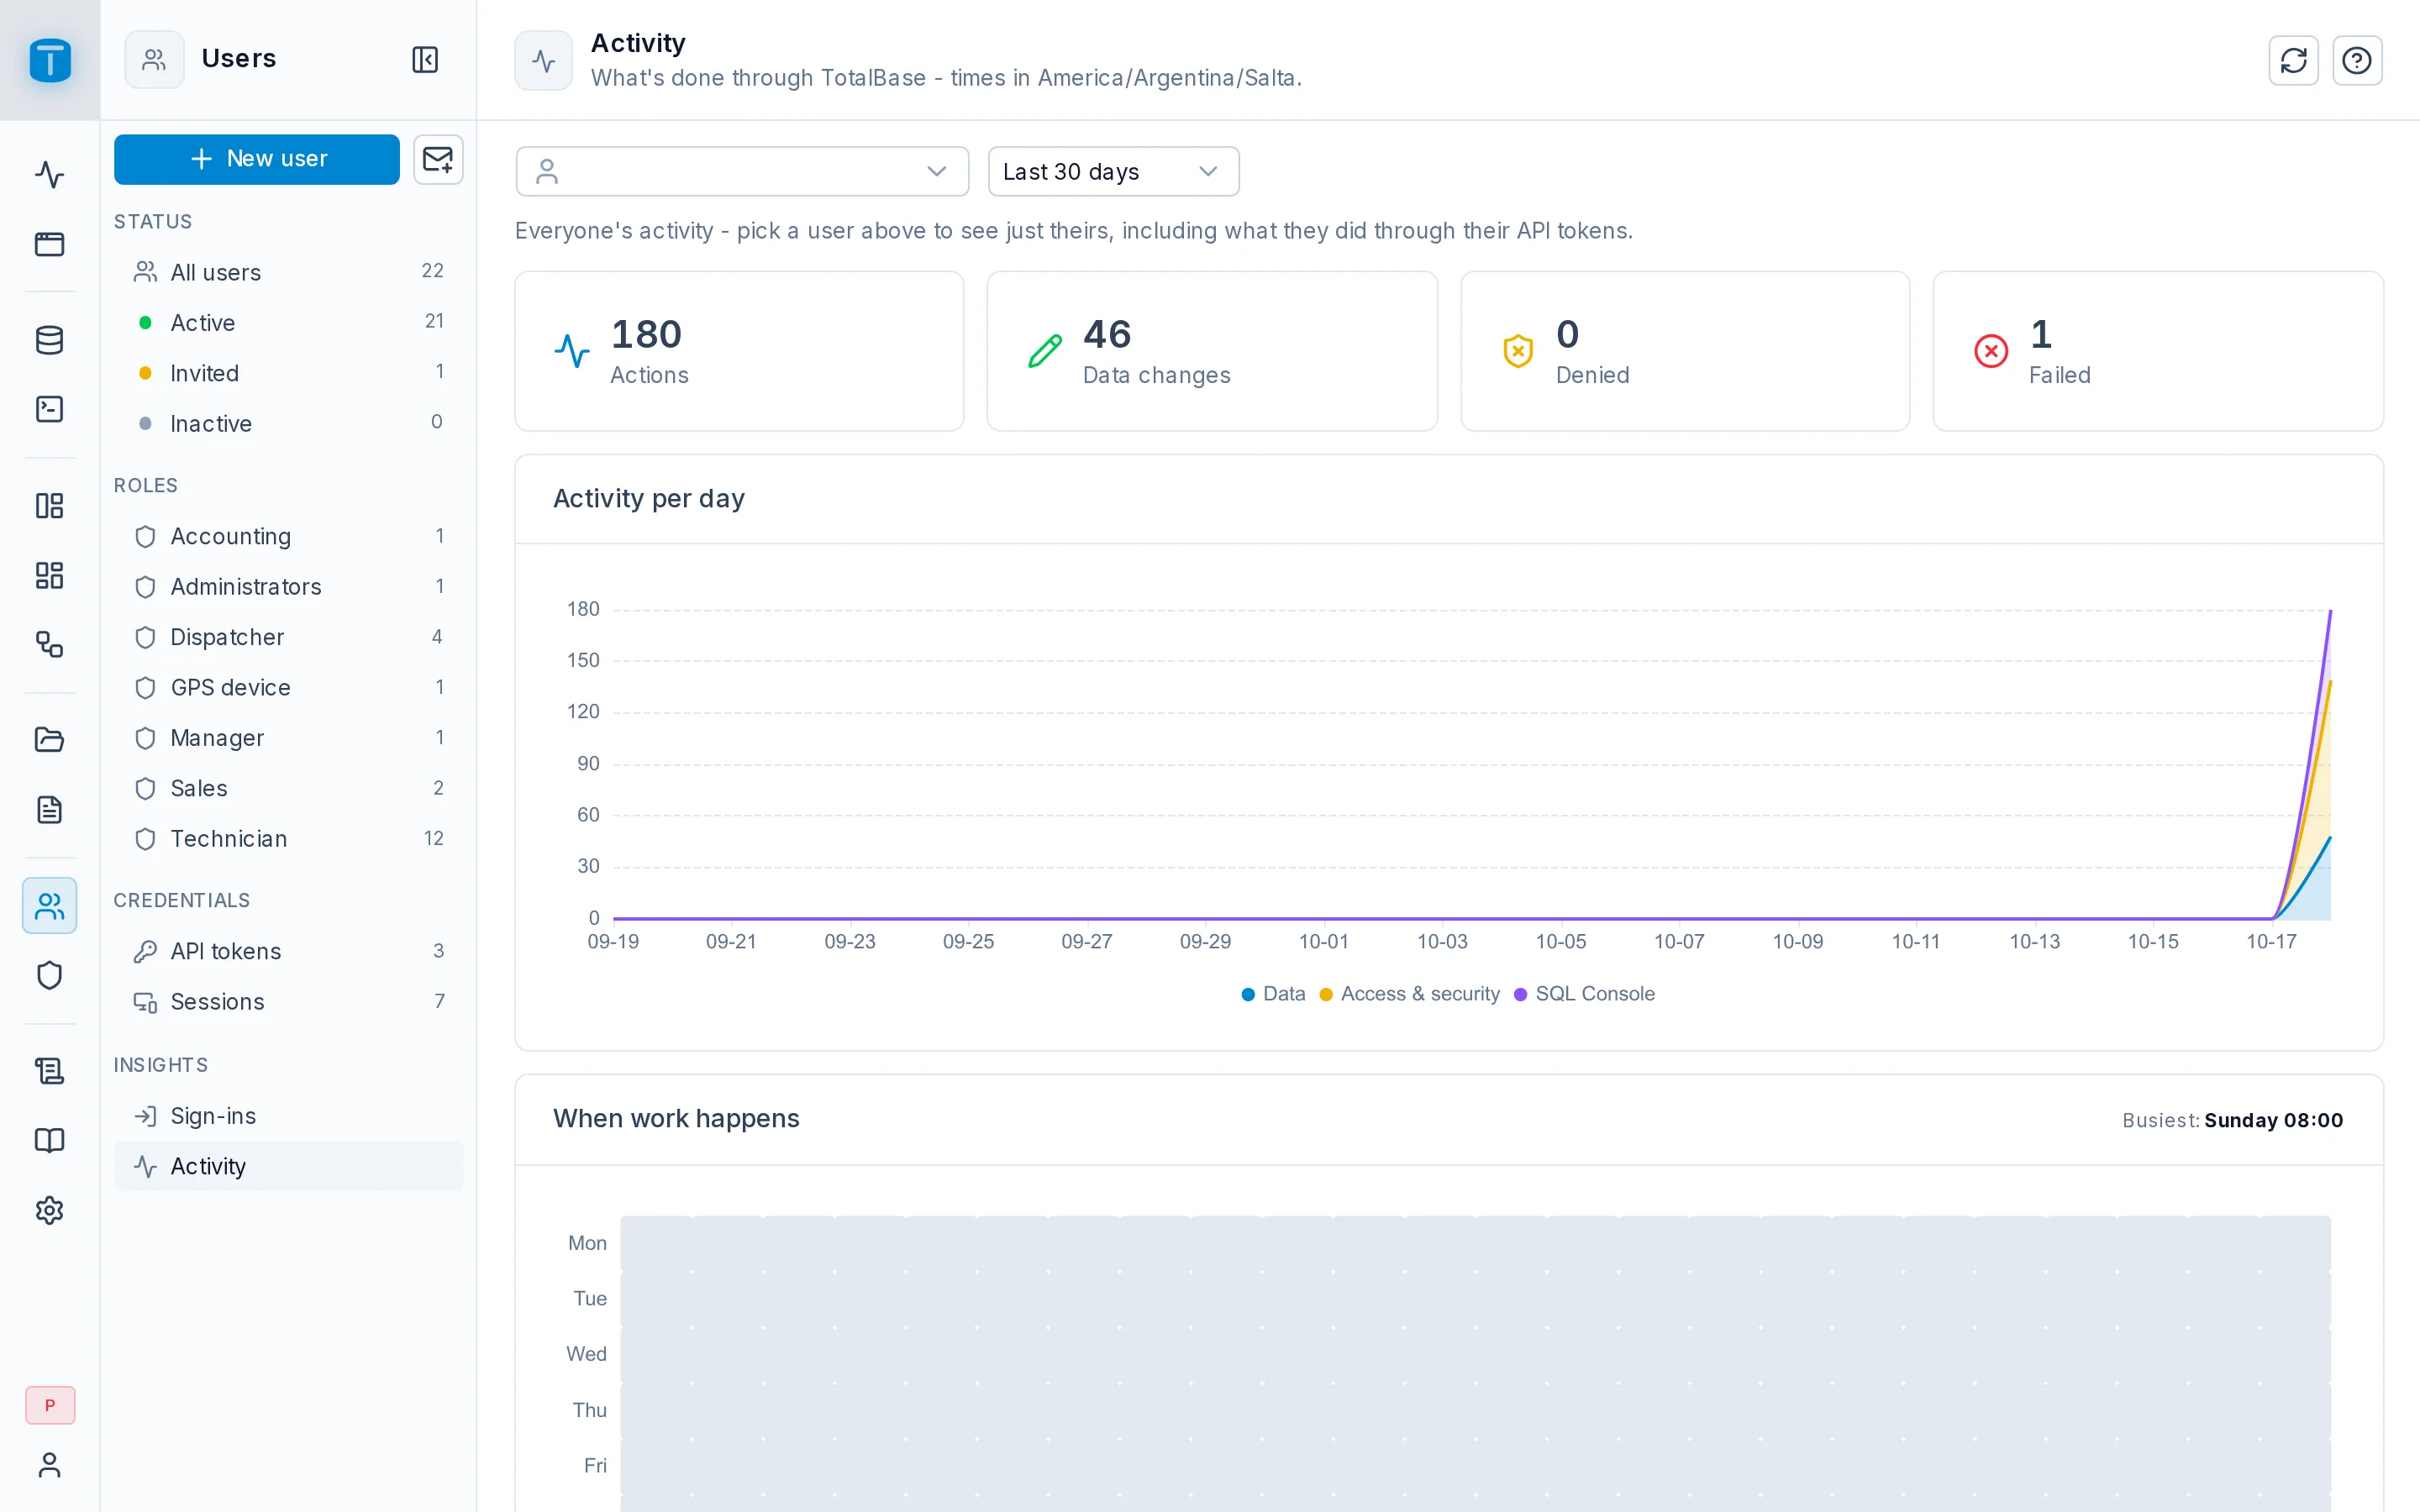Filter by Inactive status
The height and width of the screenshot is (1512, 2420).
pyautogui.click(x=289, y=423)
